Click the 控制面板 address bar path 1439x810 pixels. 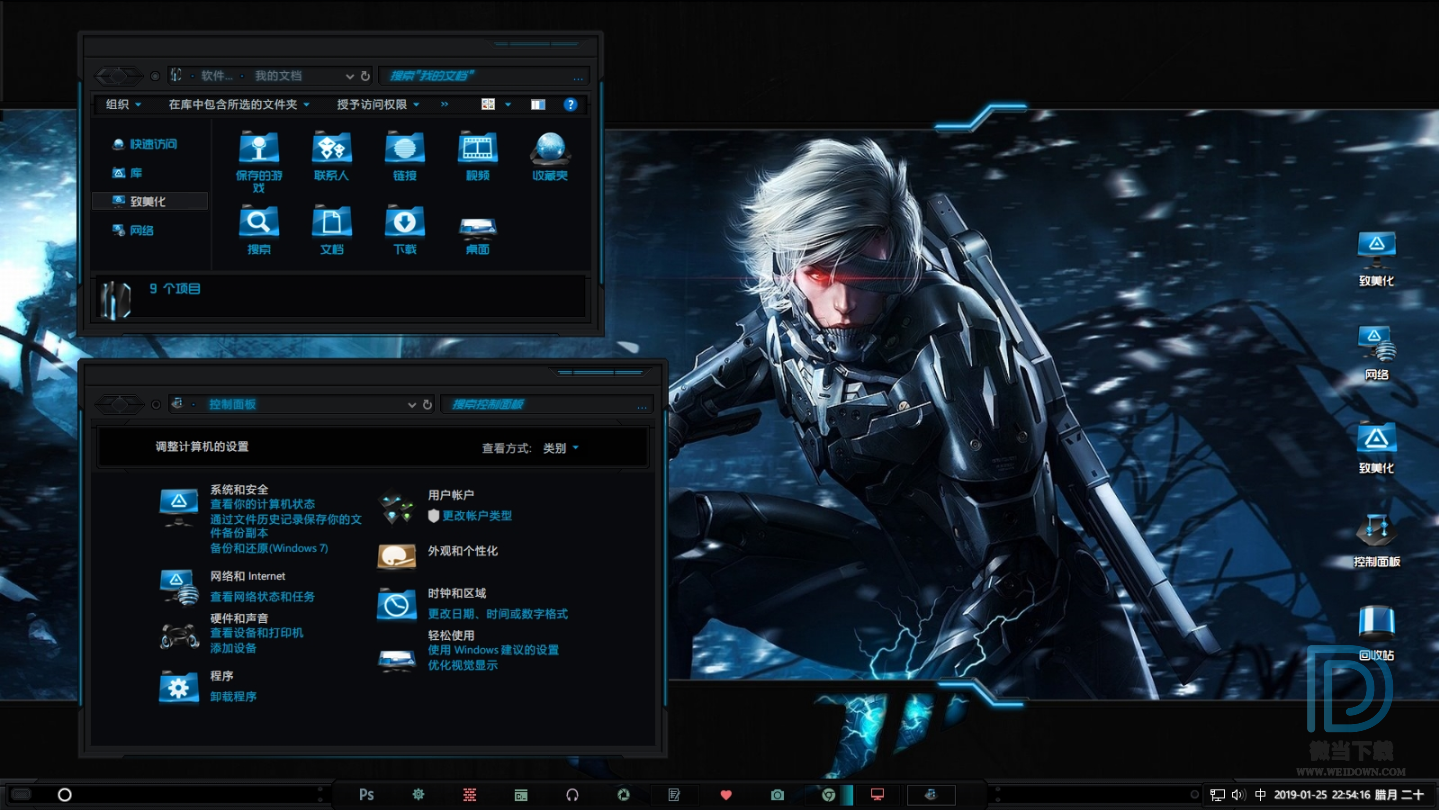tap(233, 404)
